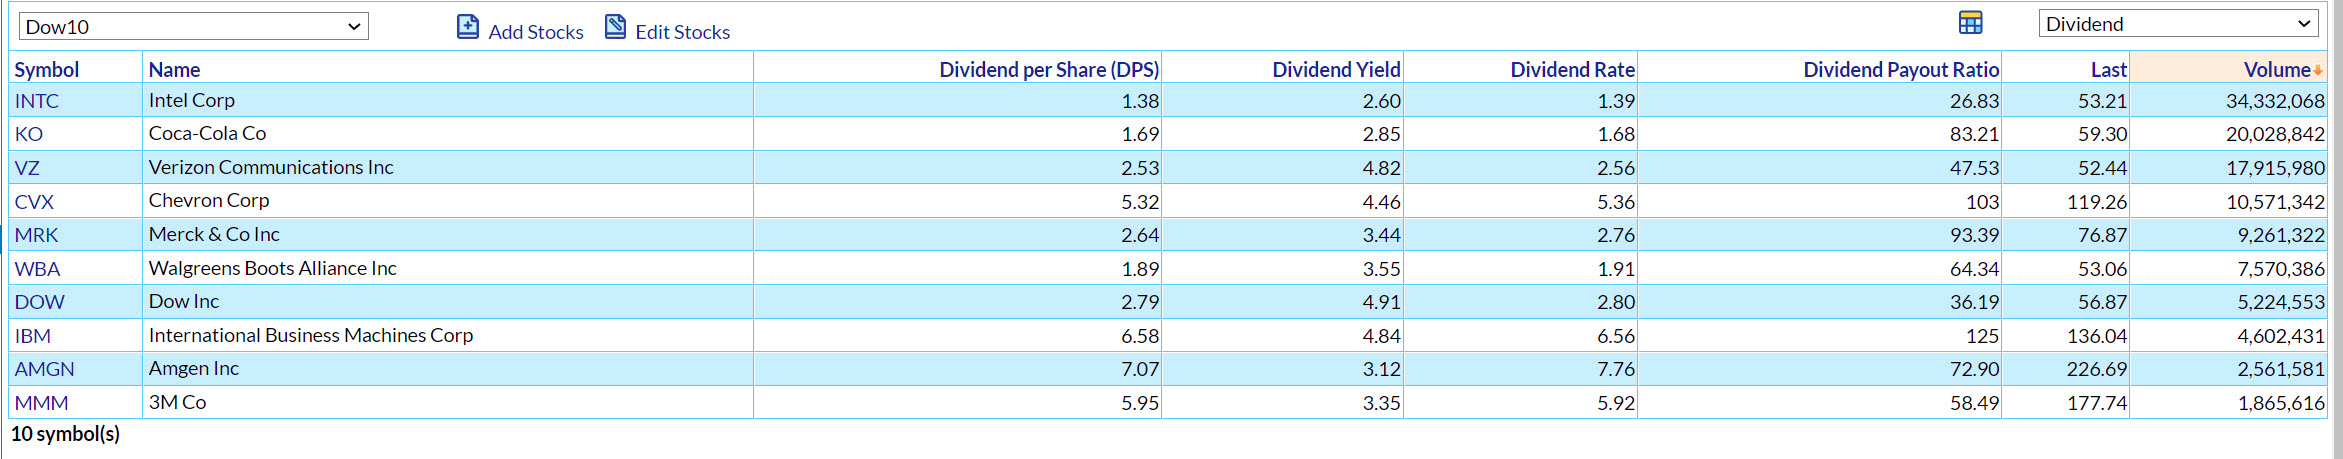Sort by Volume column header
Viewport: 2343px width, 459px height.
(2277, 70)
